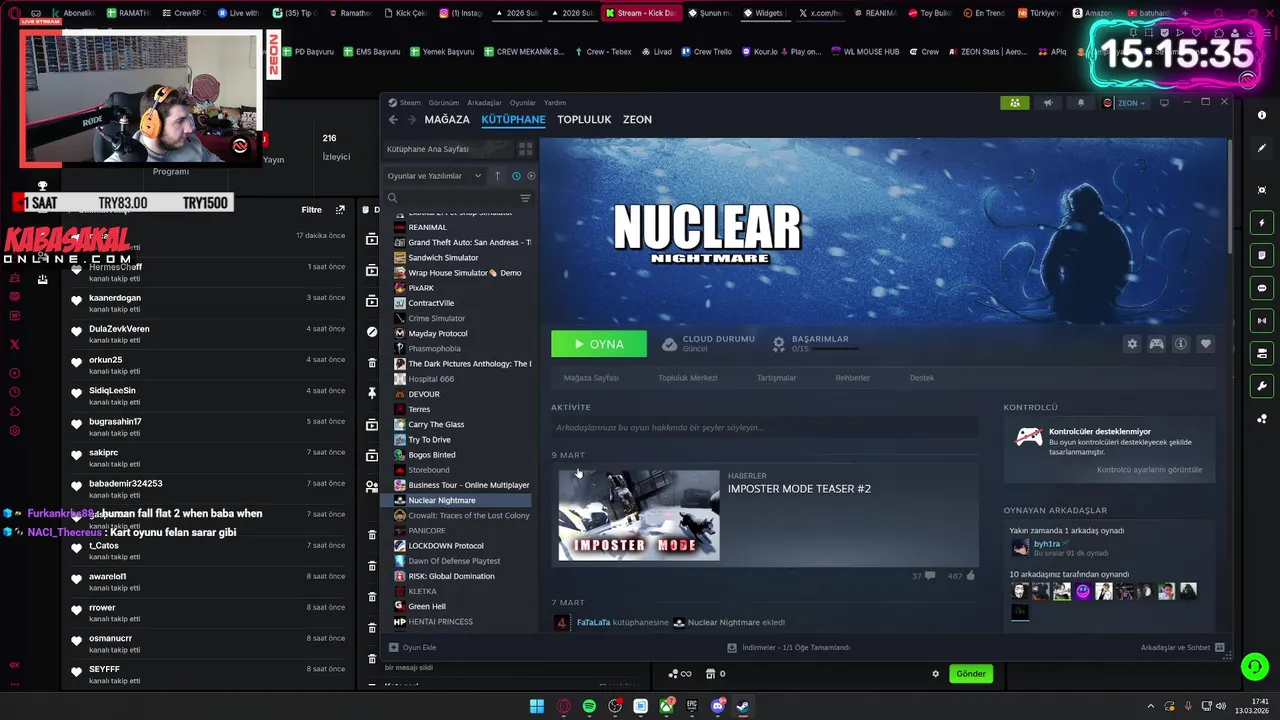Open the green friends icon in Steam header
Image resolution: width=1280 pixels, height=720 pixels.
(1014, 103)
